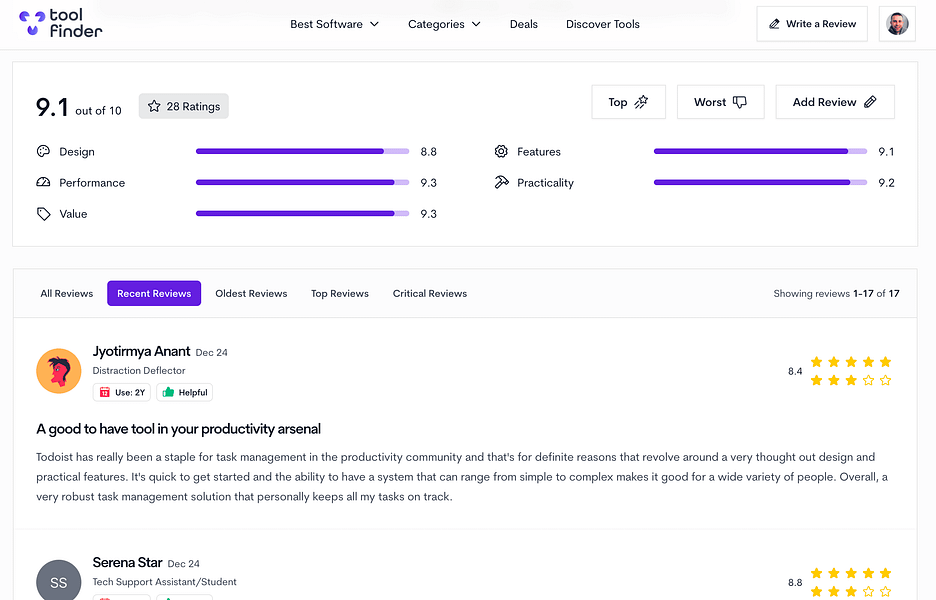Screen dimensions: 936x600
Task: Click the Add Review button
Action: (834, 102)
